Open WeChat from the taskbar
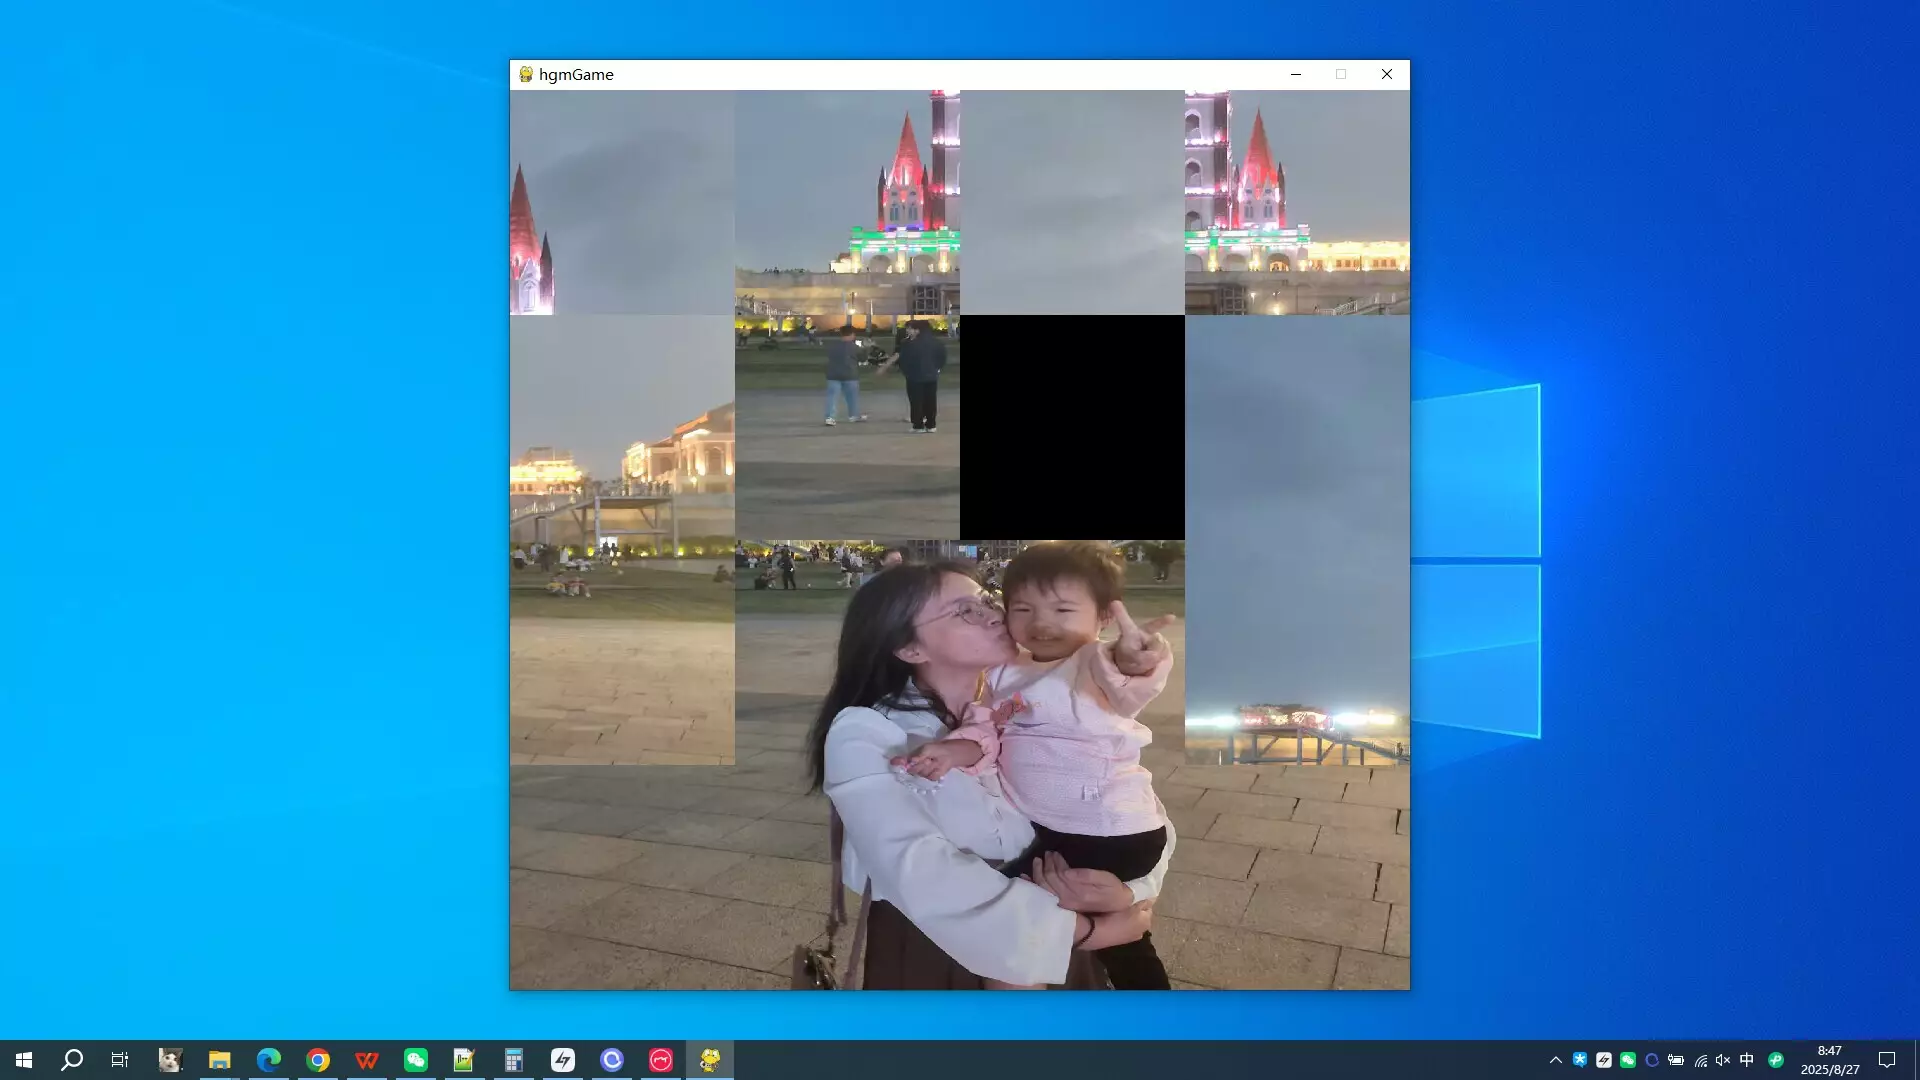The width and height of the screenshot is (1920, 1080). coord(416,1060)
